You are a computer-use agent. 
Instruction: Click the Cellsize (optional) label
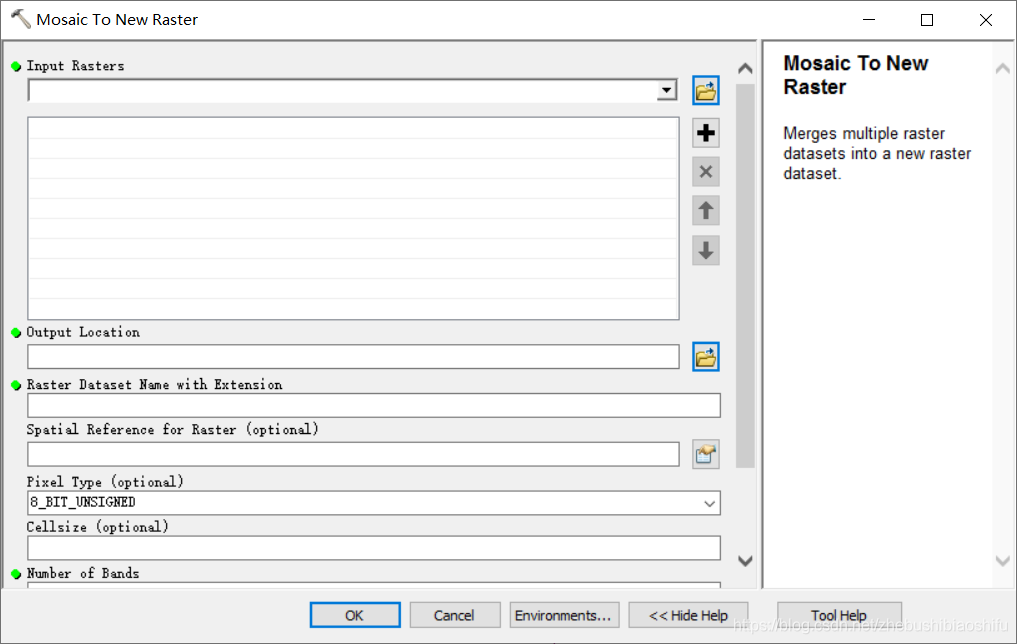pyautogui.click(x=97, y=527)
